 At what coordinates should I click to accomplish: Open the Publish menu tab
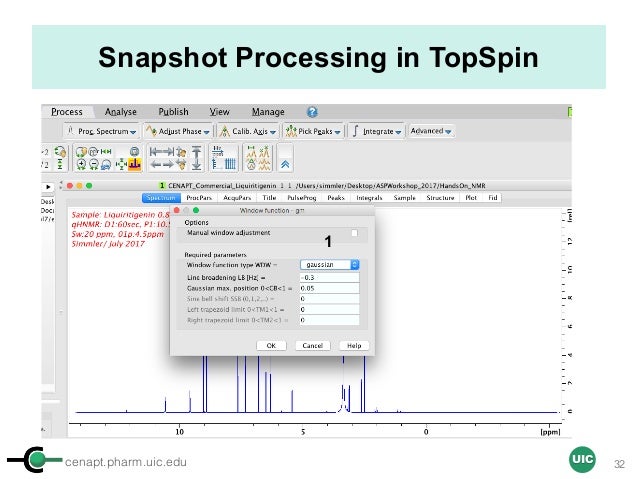pyautogui.click(x=173, y=112)
